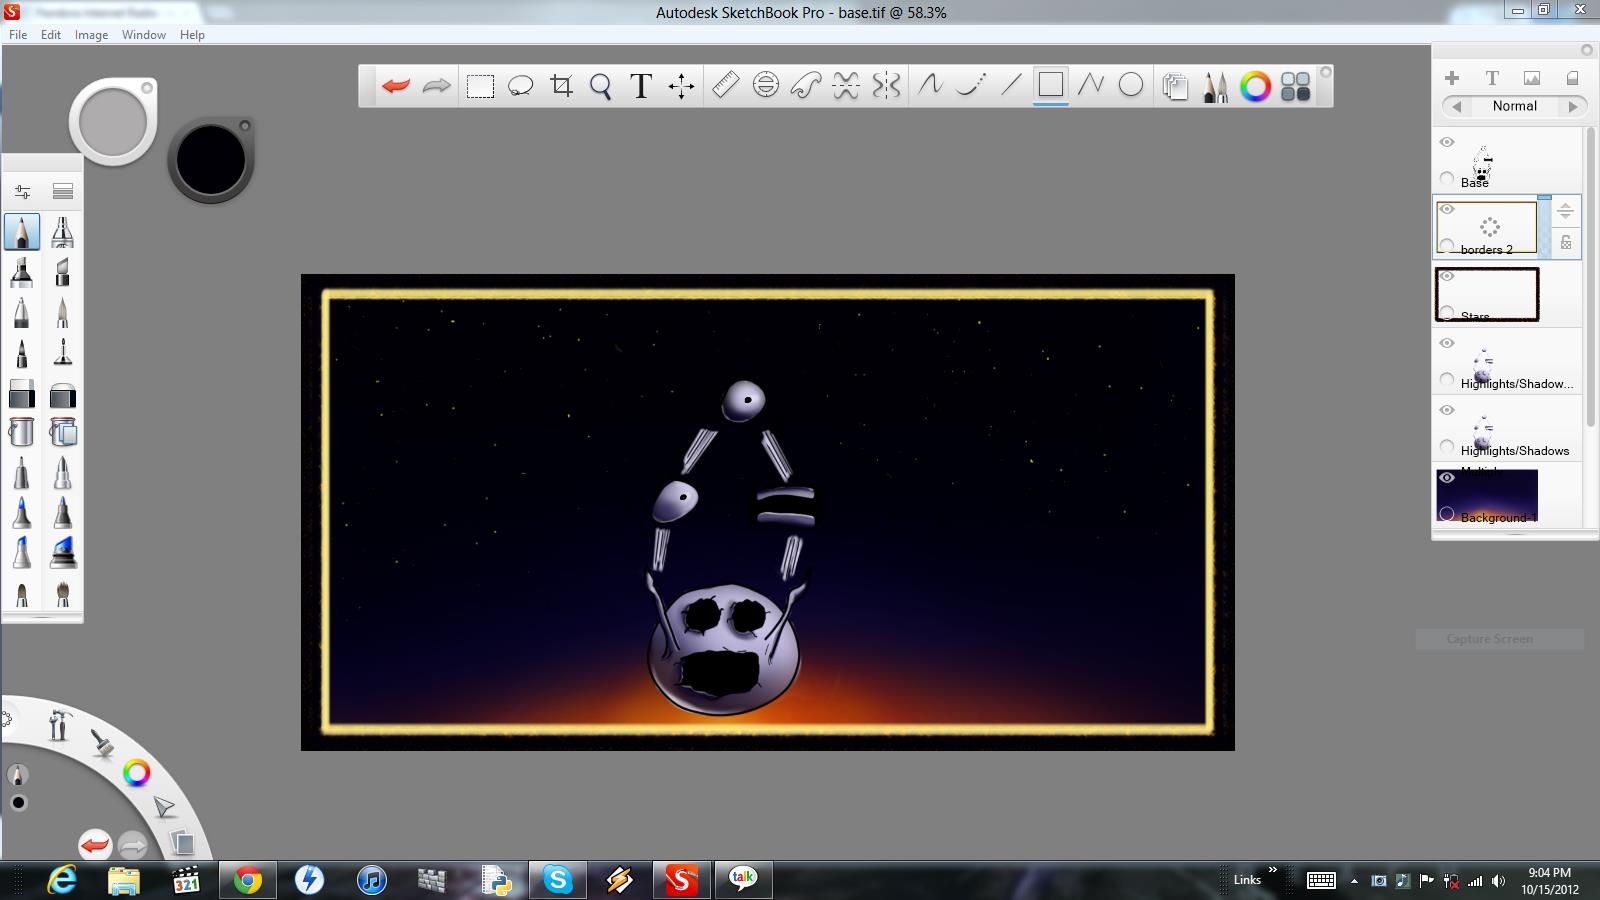Switch to previous blend mode arrow
Viewport: 1600px width, 900px height.
[x=1457, y=106]
